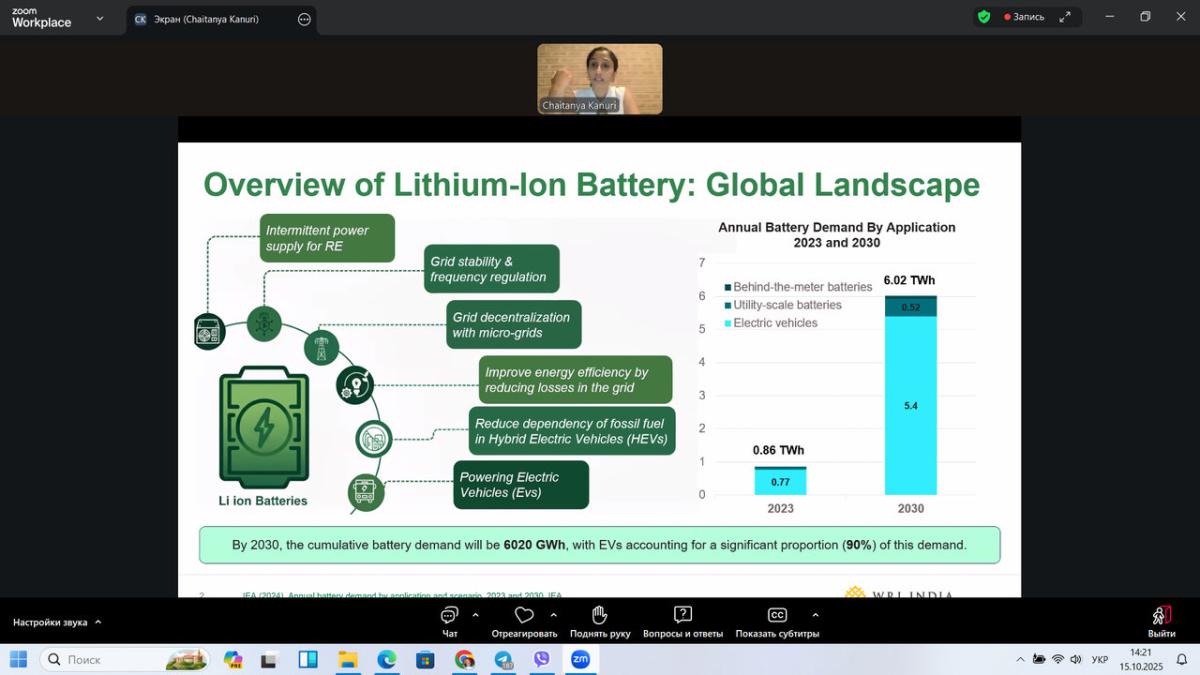Open the Zoom Workplace dropdown menu
The height and width of the screenshot is (675, 1200).
(x=99, y=18)
